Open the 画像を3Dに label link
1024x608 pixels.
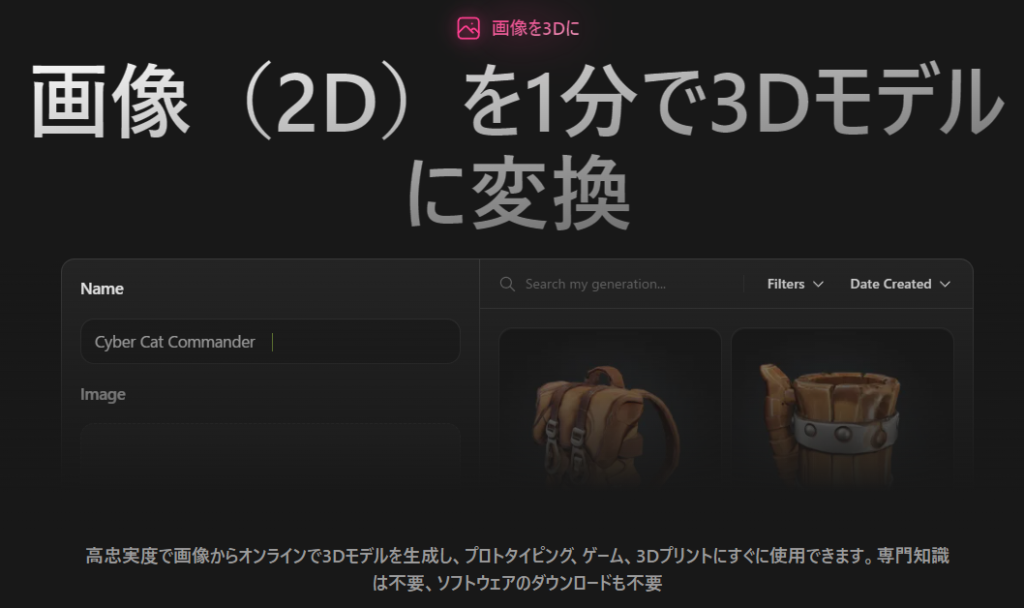pos(535,28)
